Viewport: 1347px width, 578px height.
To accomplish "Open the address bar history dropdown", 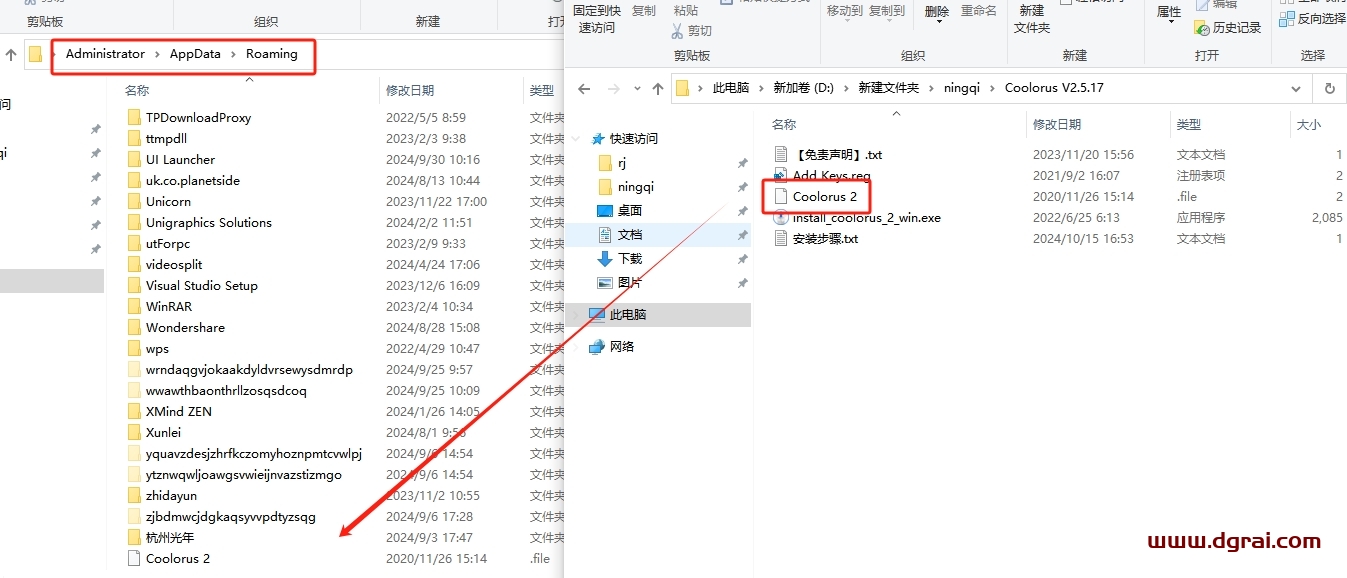I will point(1296,88).
